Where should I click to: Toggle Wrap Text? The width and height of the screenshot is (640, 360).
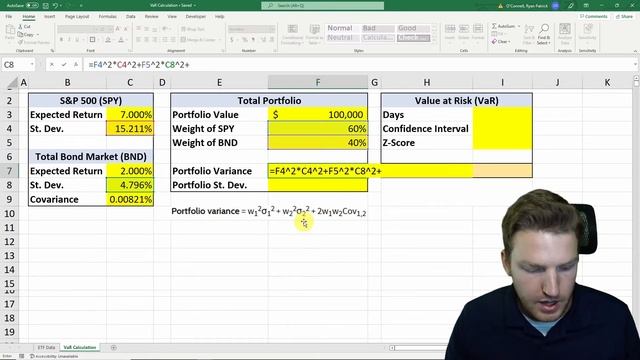tap(192, 29)
